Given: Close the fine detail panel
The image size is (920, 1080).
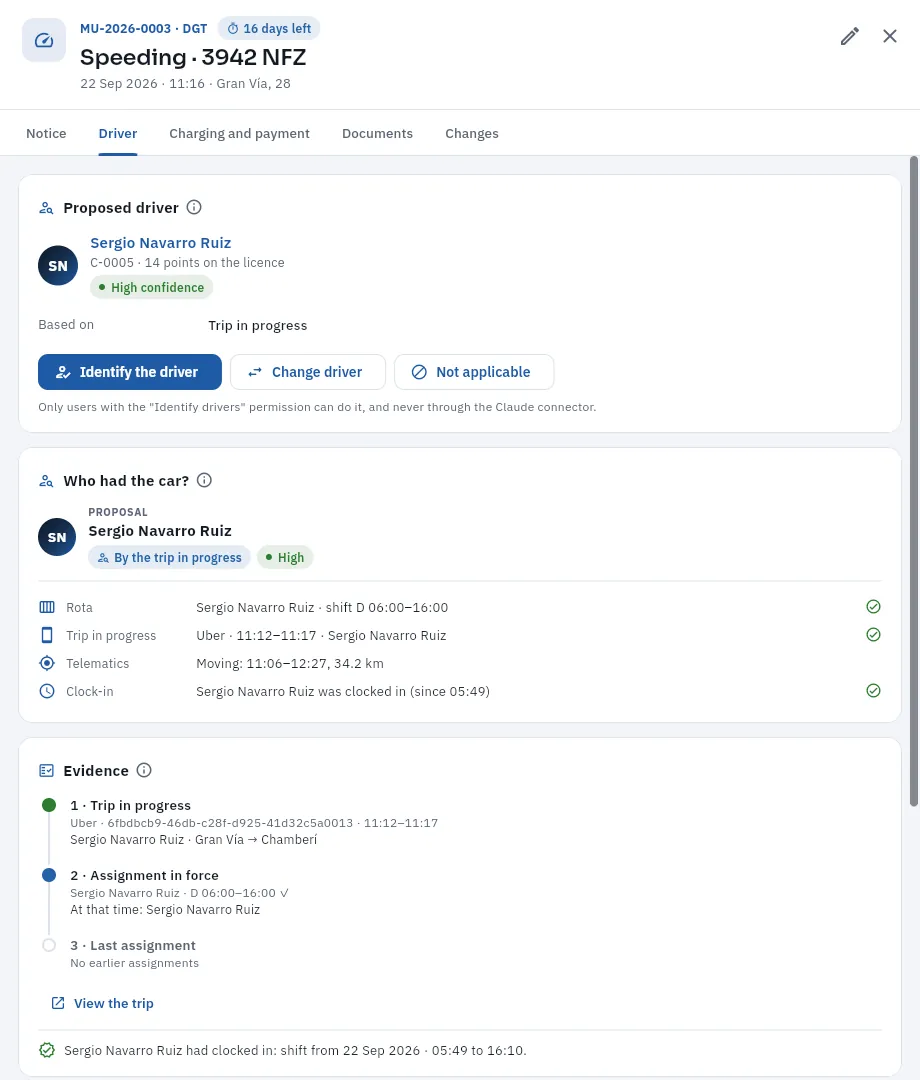Looking at the screenshot, I should [890, 36].
